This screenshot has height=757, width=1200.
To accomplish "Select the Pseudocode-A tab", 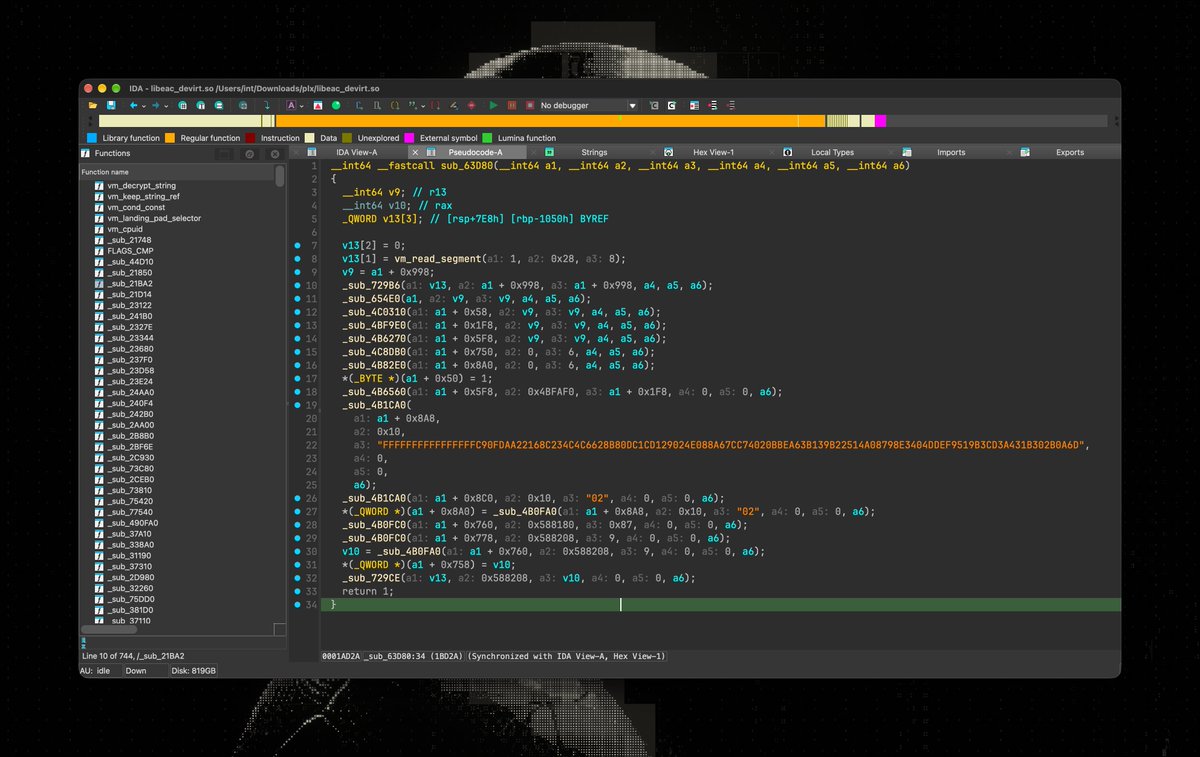I will click(x=476, y=152).
